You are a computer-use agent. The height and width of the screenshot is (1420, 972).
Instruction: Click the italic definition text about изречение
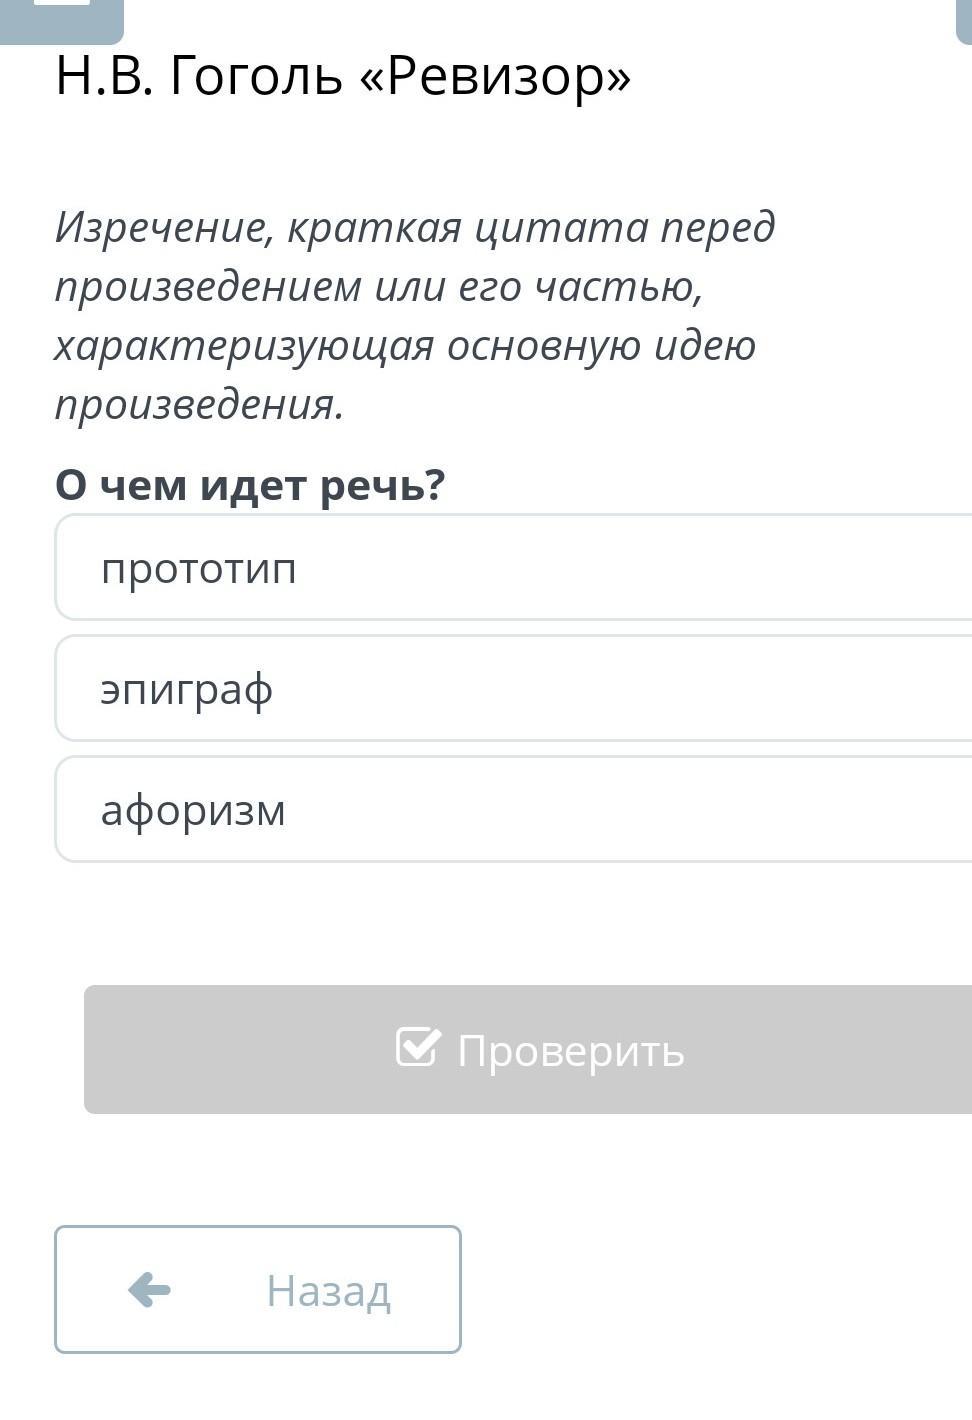point(414,315)
